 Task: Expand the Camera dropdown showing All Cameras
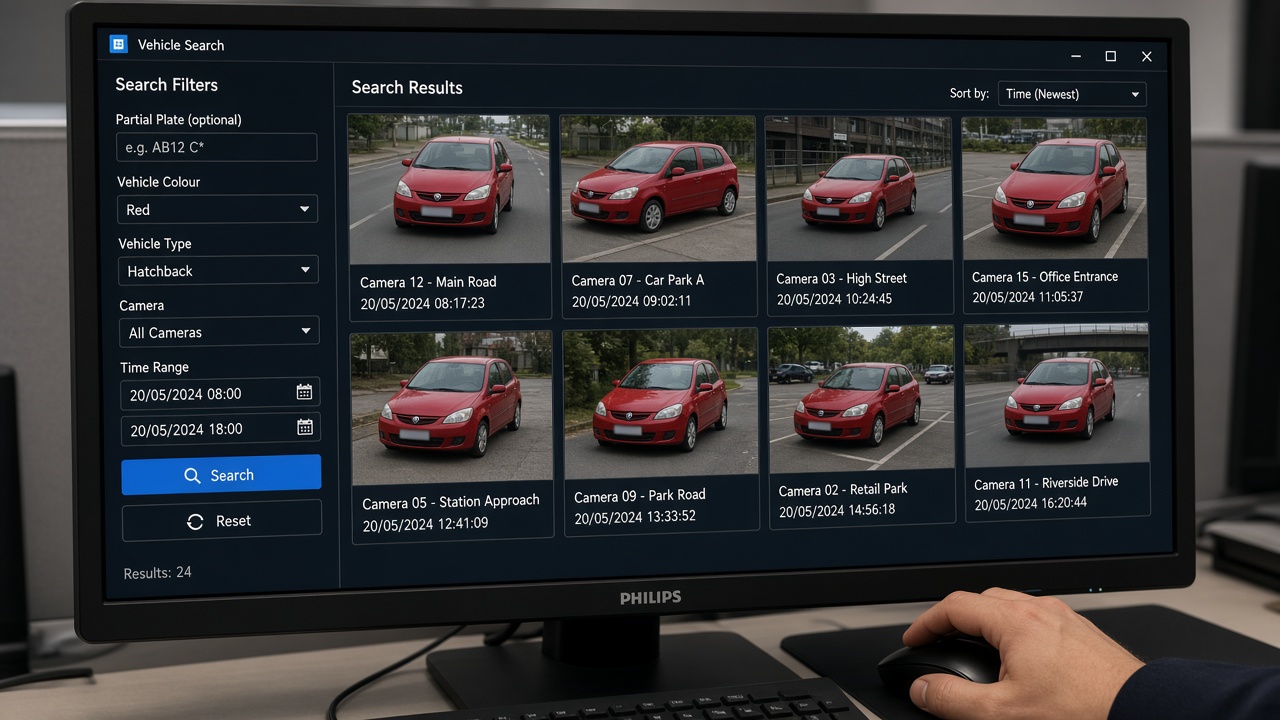pos(219,331)
